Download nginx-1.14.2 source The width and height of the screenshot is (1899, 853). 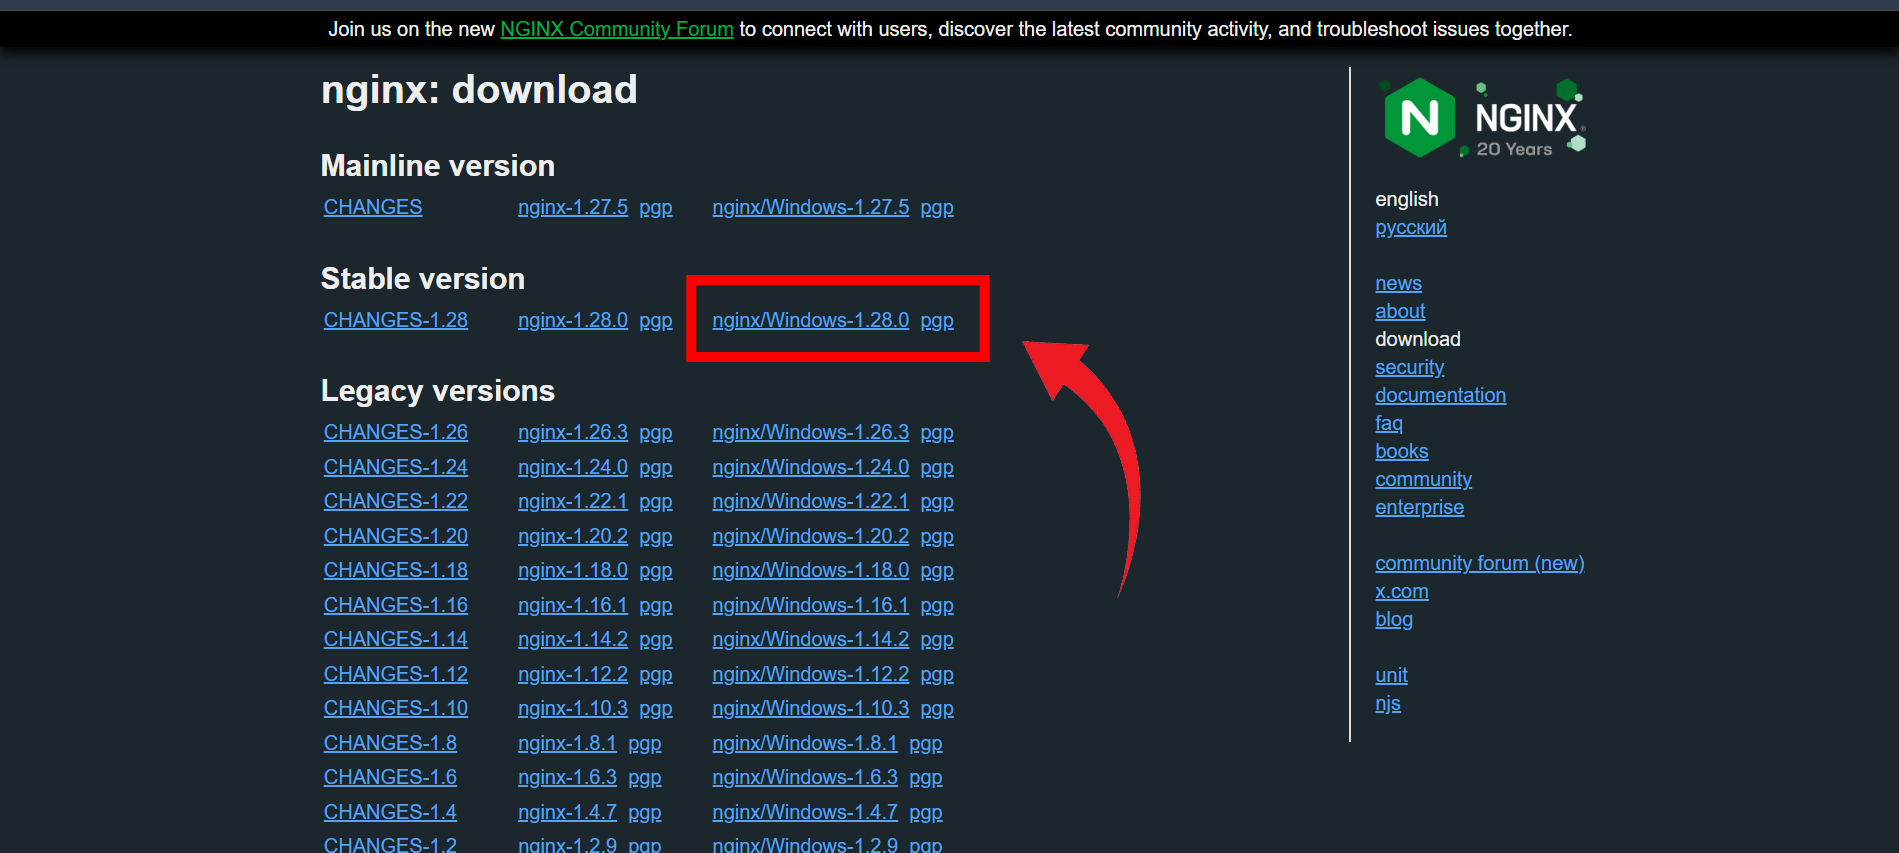tap(573, 639)
